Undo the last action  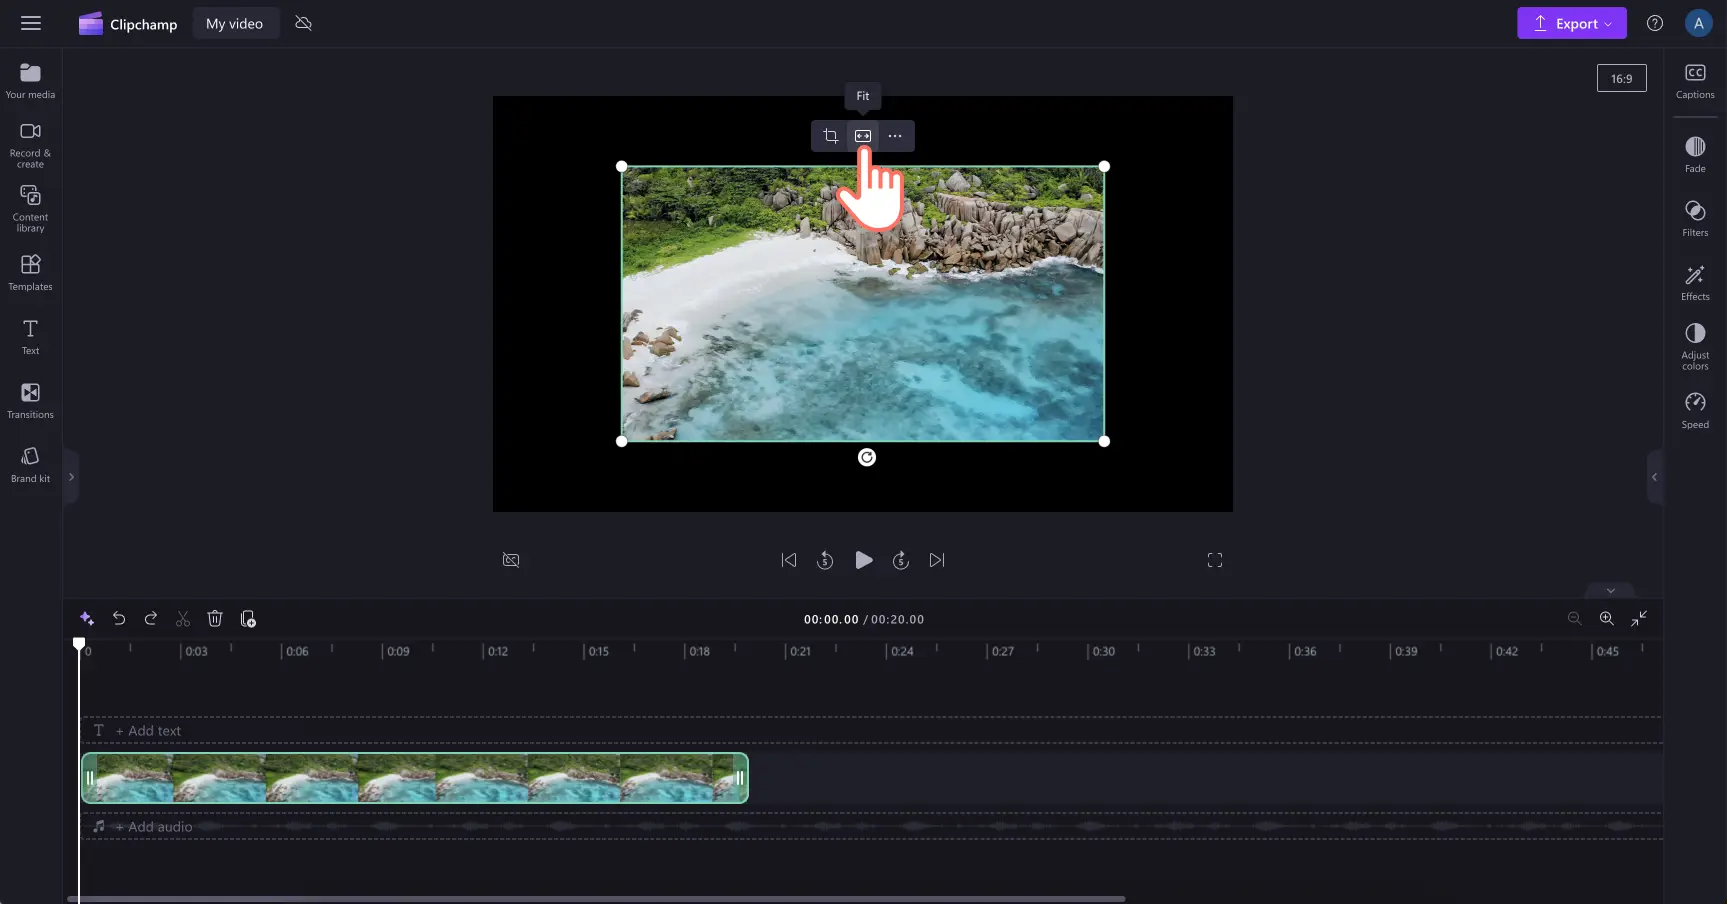(x=119, y=619)
